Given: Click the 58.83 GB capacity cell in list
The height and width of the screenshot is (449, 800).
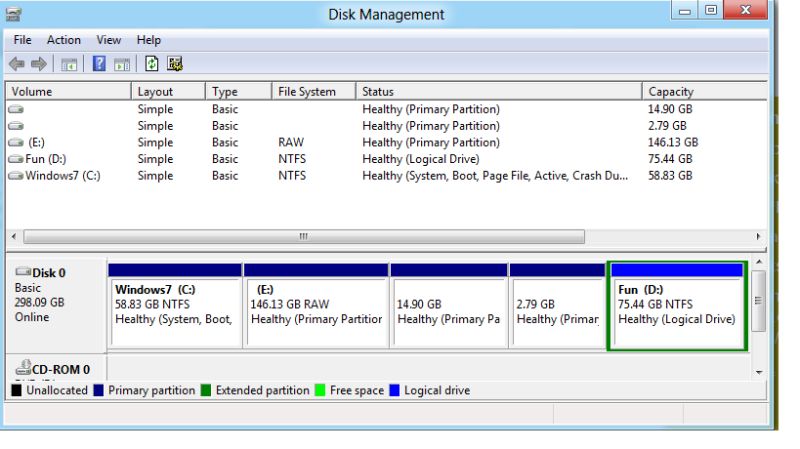Looking at the screenshot, I should (x=670, y=176).
